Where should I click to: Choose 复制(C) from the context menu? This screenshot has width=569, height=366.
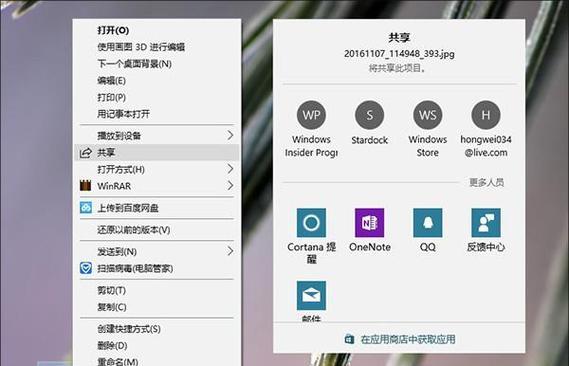tap(112, 307)
